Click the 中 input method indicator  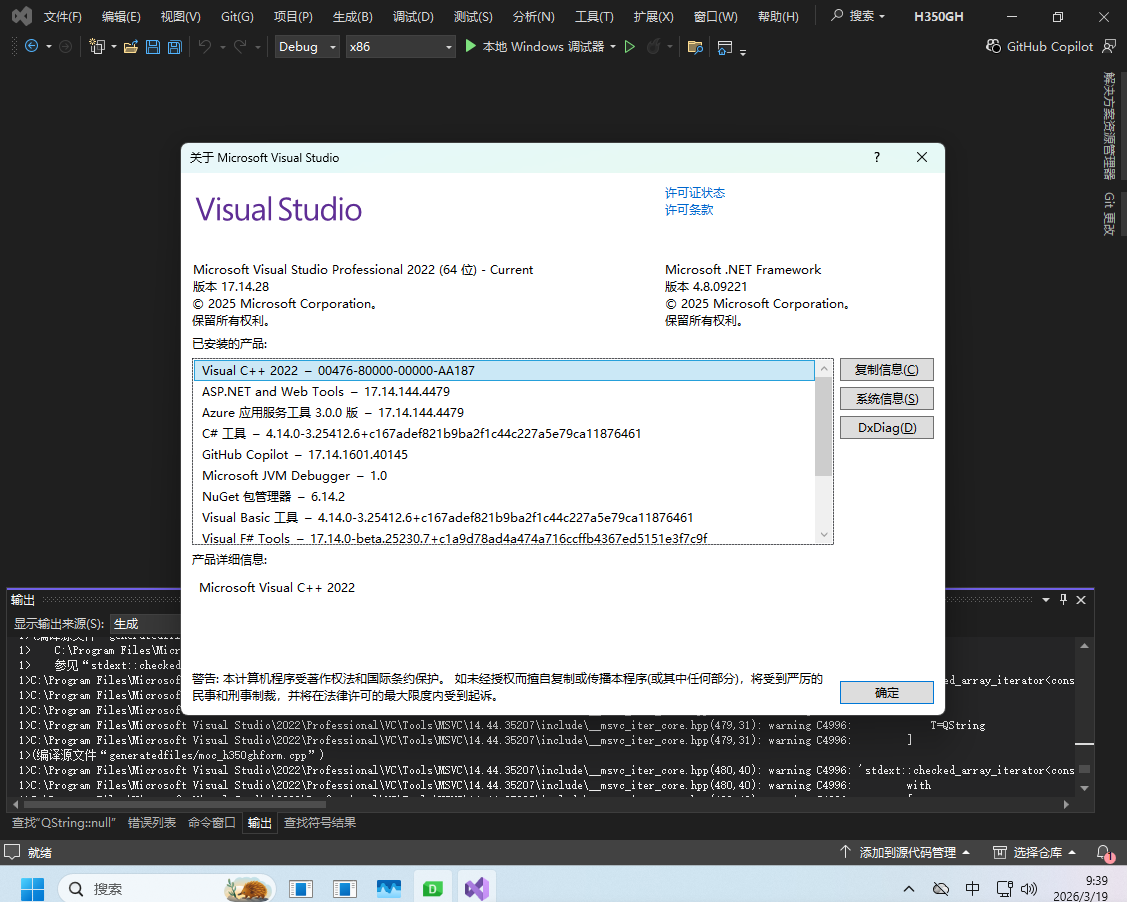pos(972,889)
